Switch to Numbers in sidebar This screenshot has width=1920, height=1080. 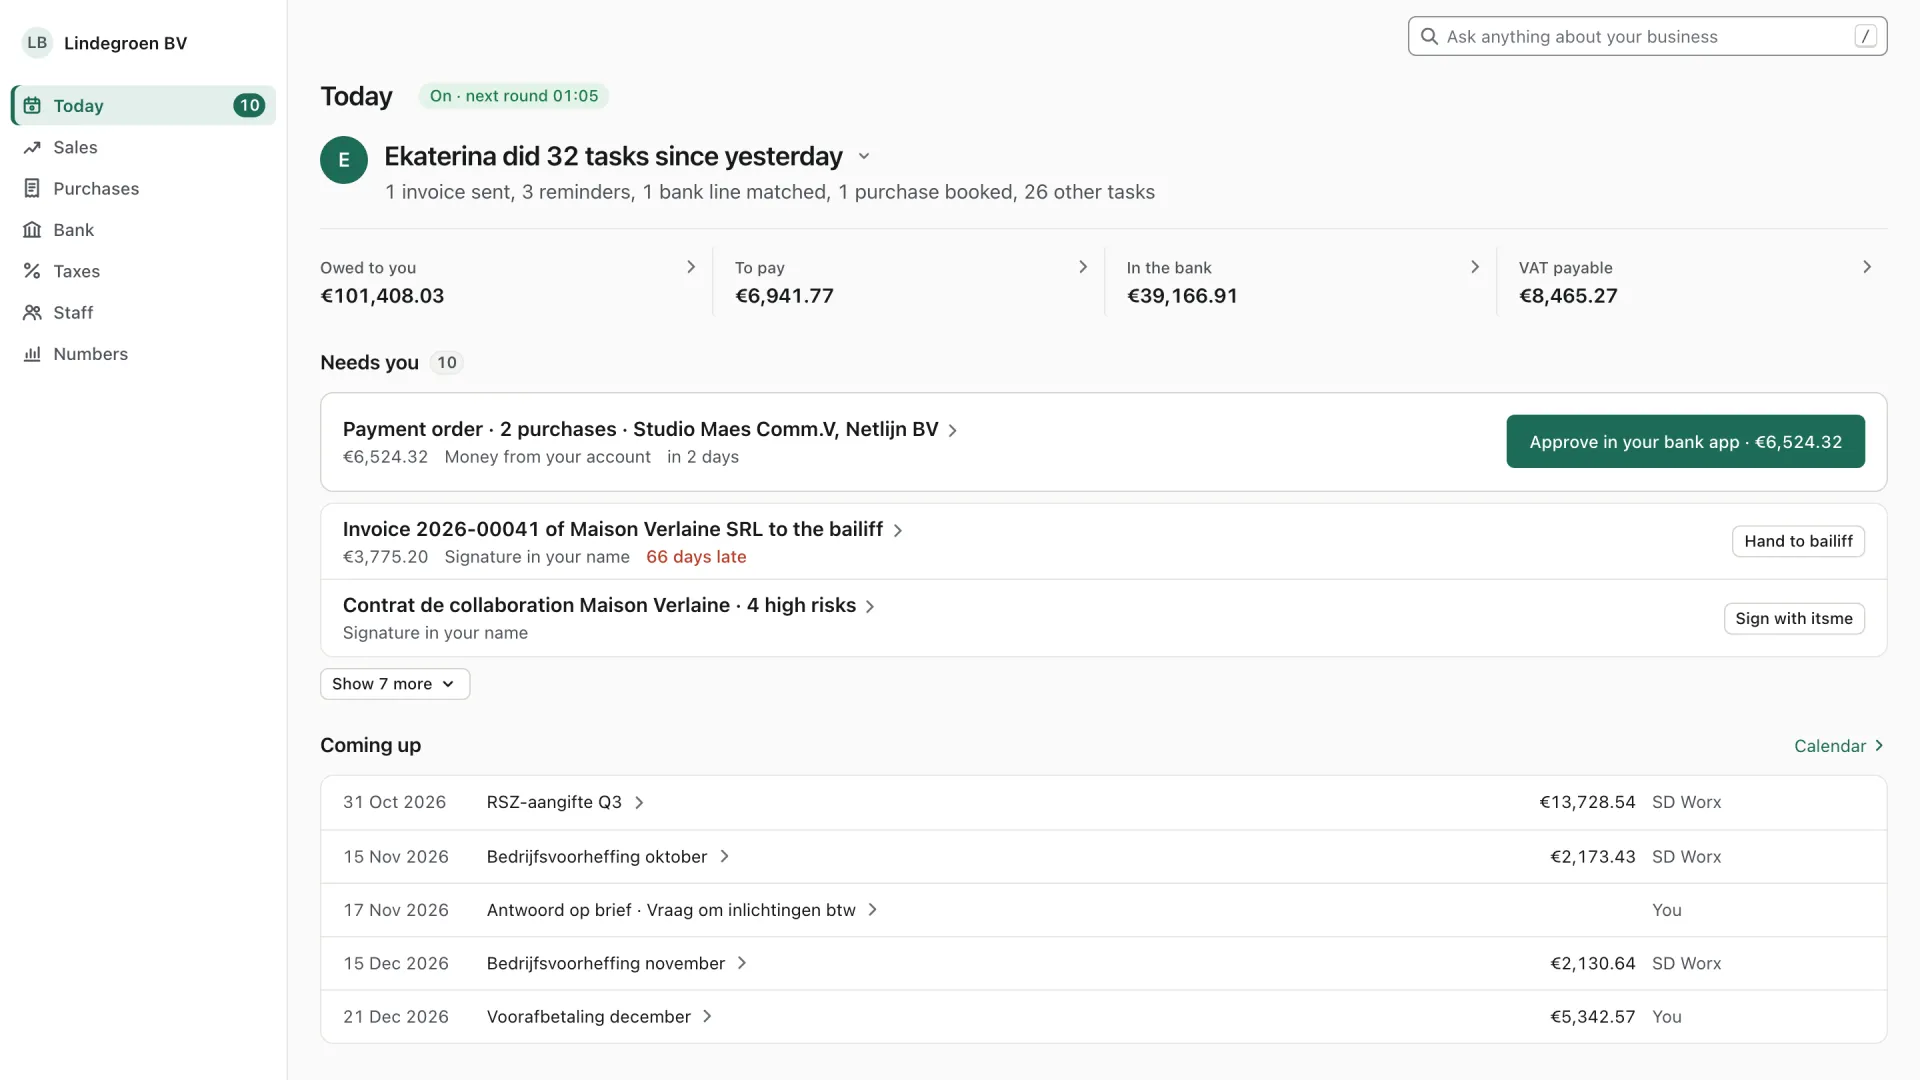tap(143, 354)
